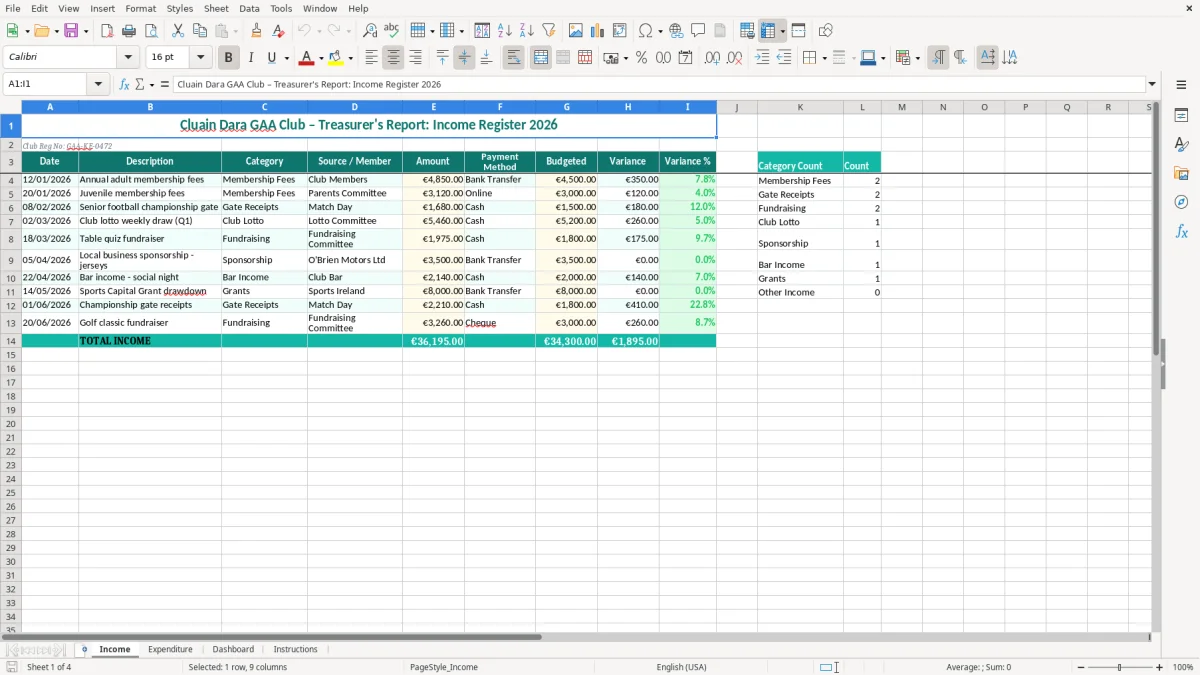Toggle Italic formatting
The image size is (1200, 675).
click(x=251, y=58)
